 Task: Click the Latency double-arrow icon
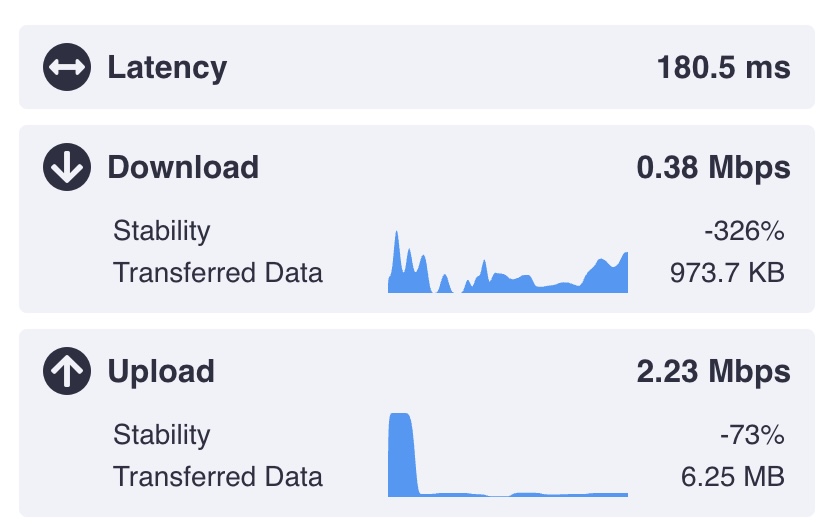[x=67, y=68]
